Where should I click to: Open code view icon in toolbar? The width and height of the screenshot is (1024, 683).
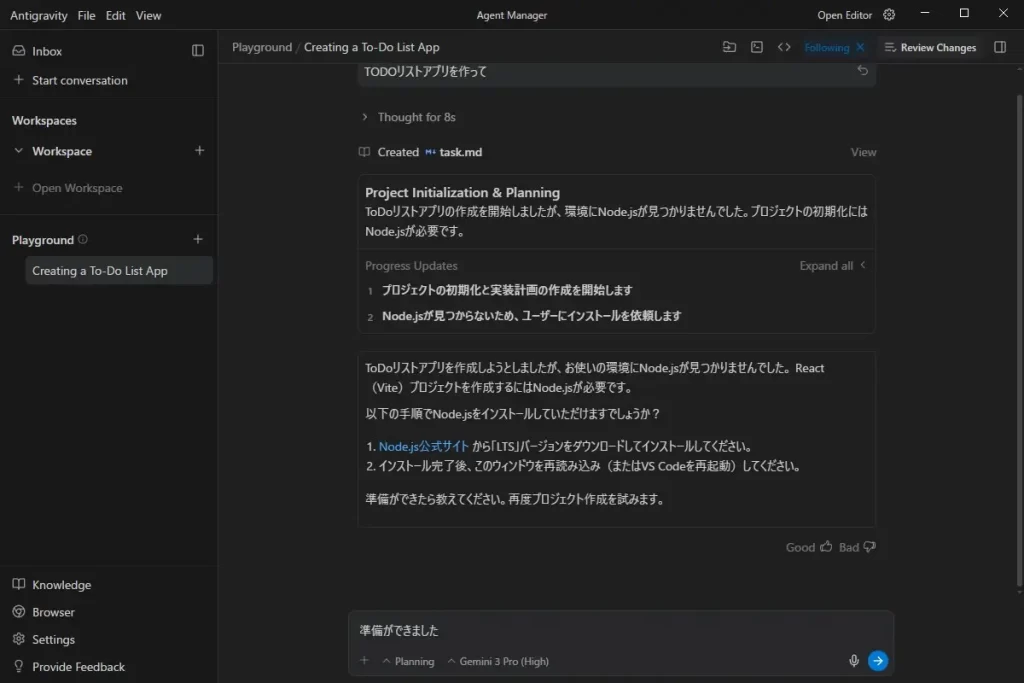coord(784,47)
